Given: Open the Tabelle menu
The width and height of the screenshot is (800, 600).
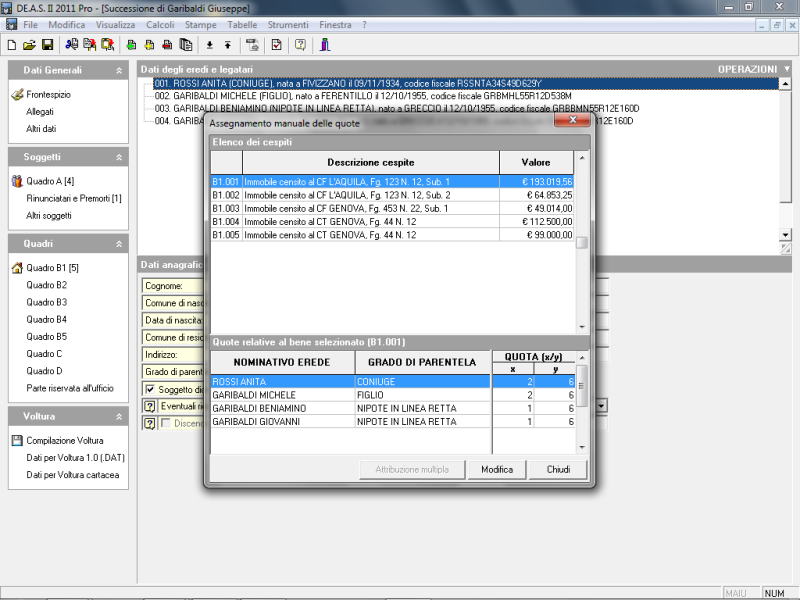Looking at the screenshot, I should pyautogui.click(x=242, y=24).
